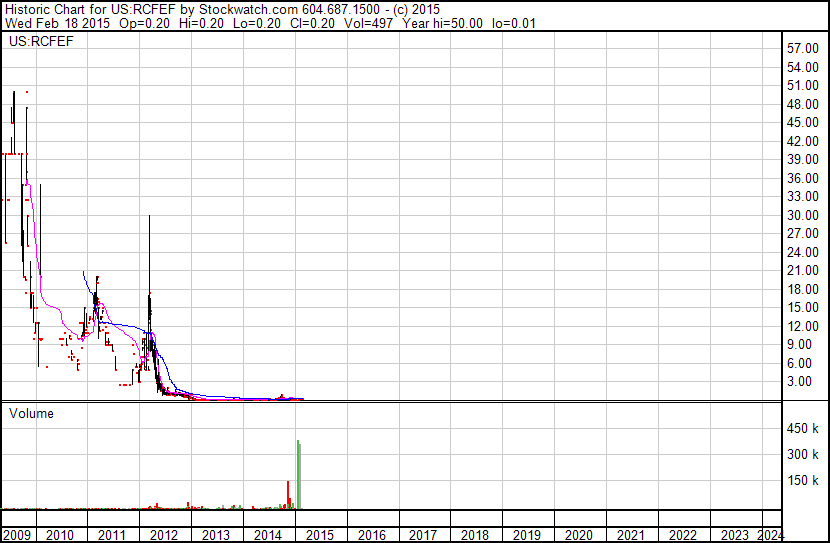Click the 39.00 price axis label
Viewport: 830px width, 543px height.
coord(803,159)
